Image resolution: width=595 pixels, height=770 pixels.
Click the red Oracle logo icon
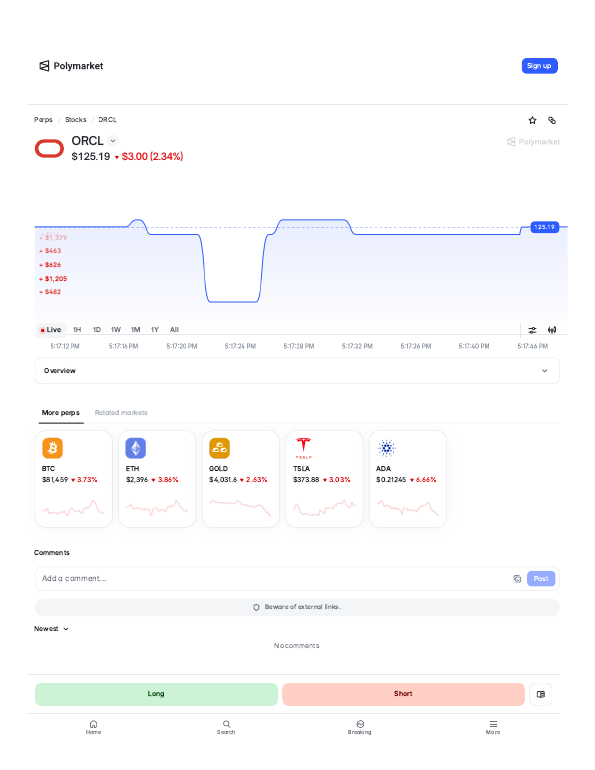pyautogui.click(x=49, y=149)
